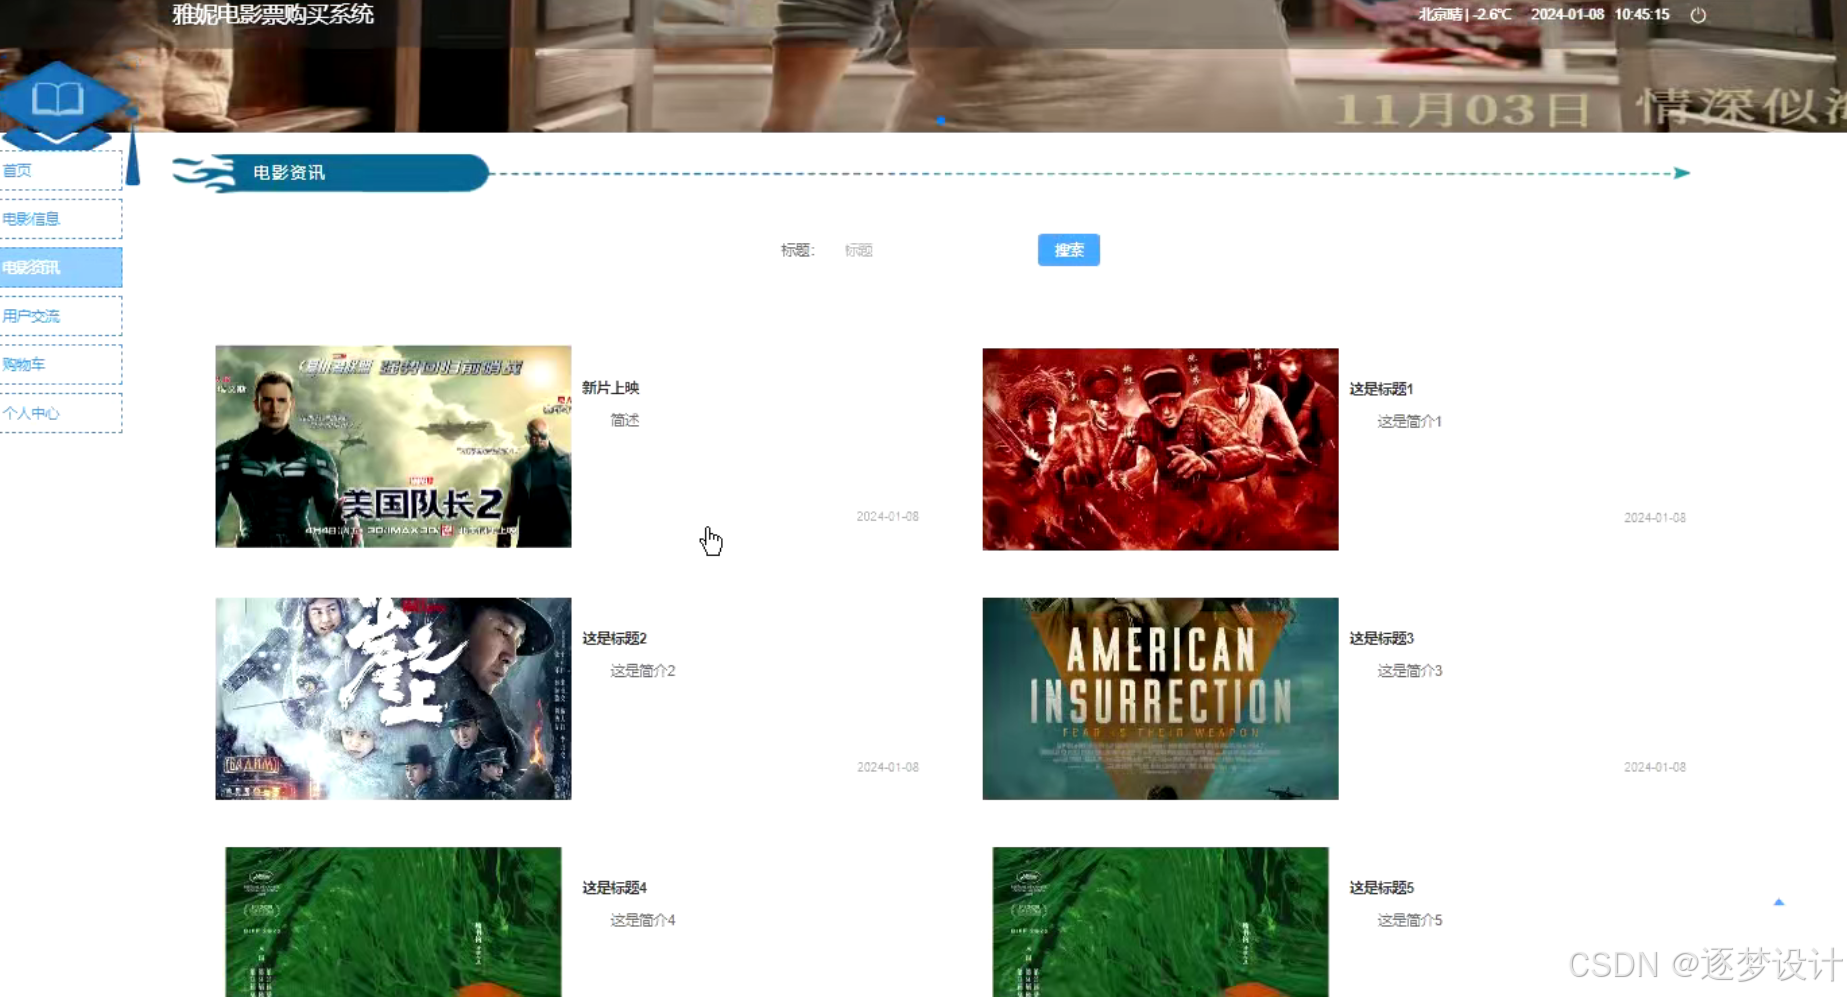Go to 用户交流 sidebar item
1847x997 pixels.
[x=61, y=316]
